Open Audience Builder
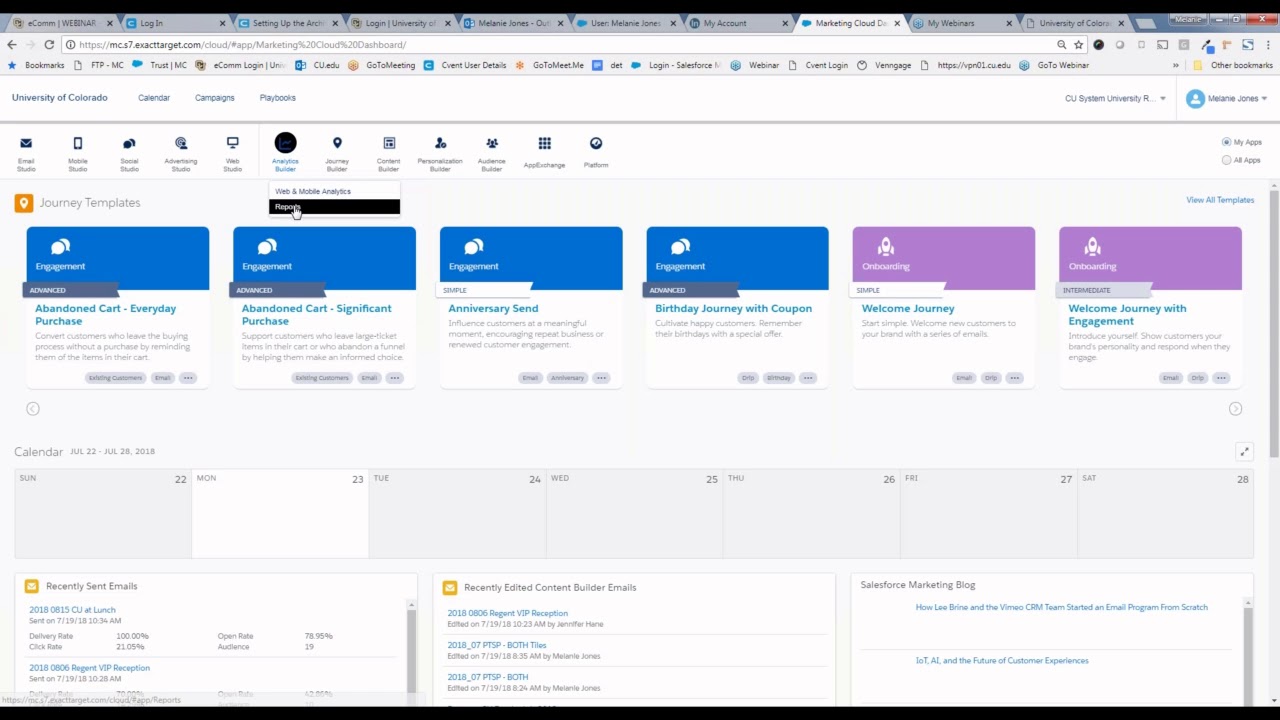The width and height of the screenshot is (1280, 720). pos(492,153)
